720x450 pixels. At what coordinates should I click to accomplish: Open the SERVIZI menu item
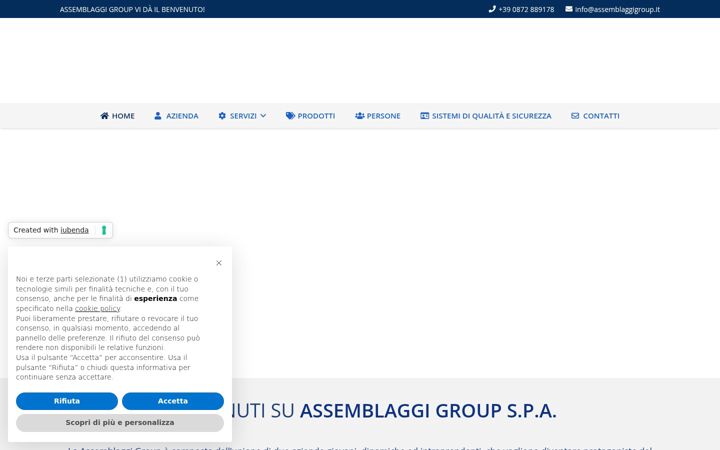(242, 116)
